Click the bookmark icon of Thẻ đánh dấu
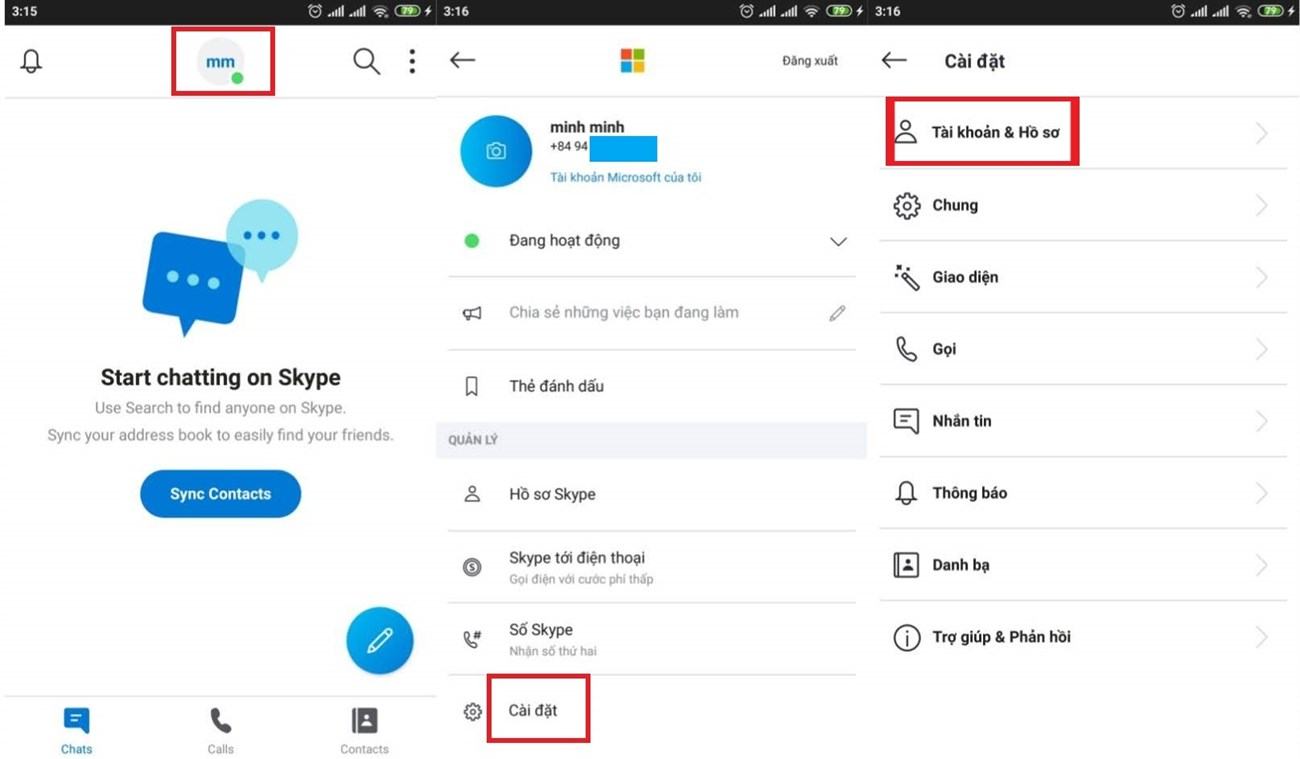This screenshot has height=759, width=1300. pos(472,386)
